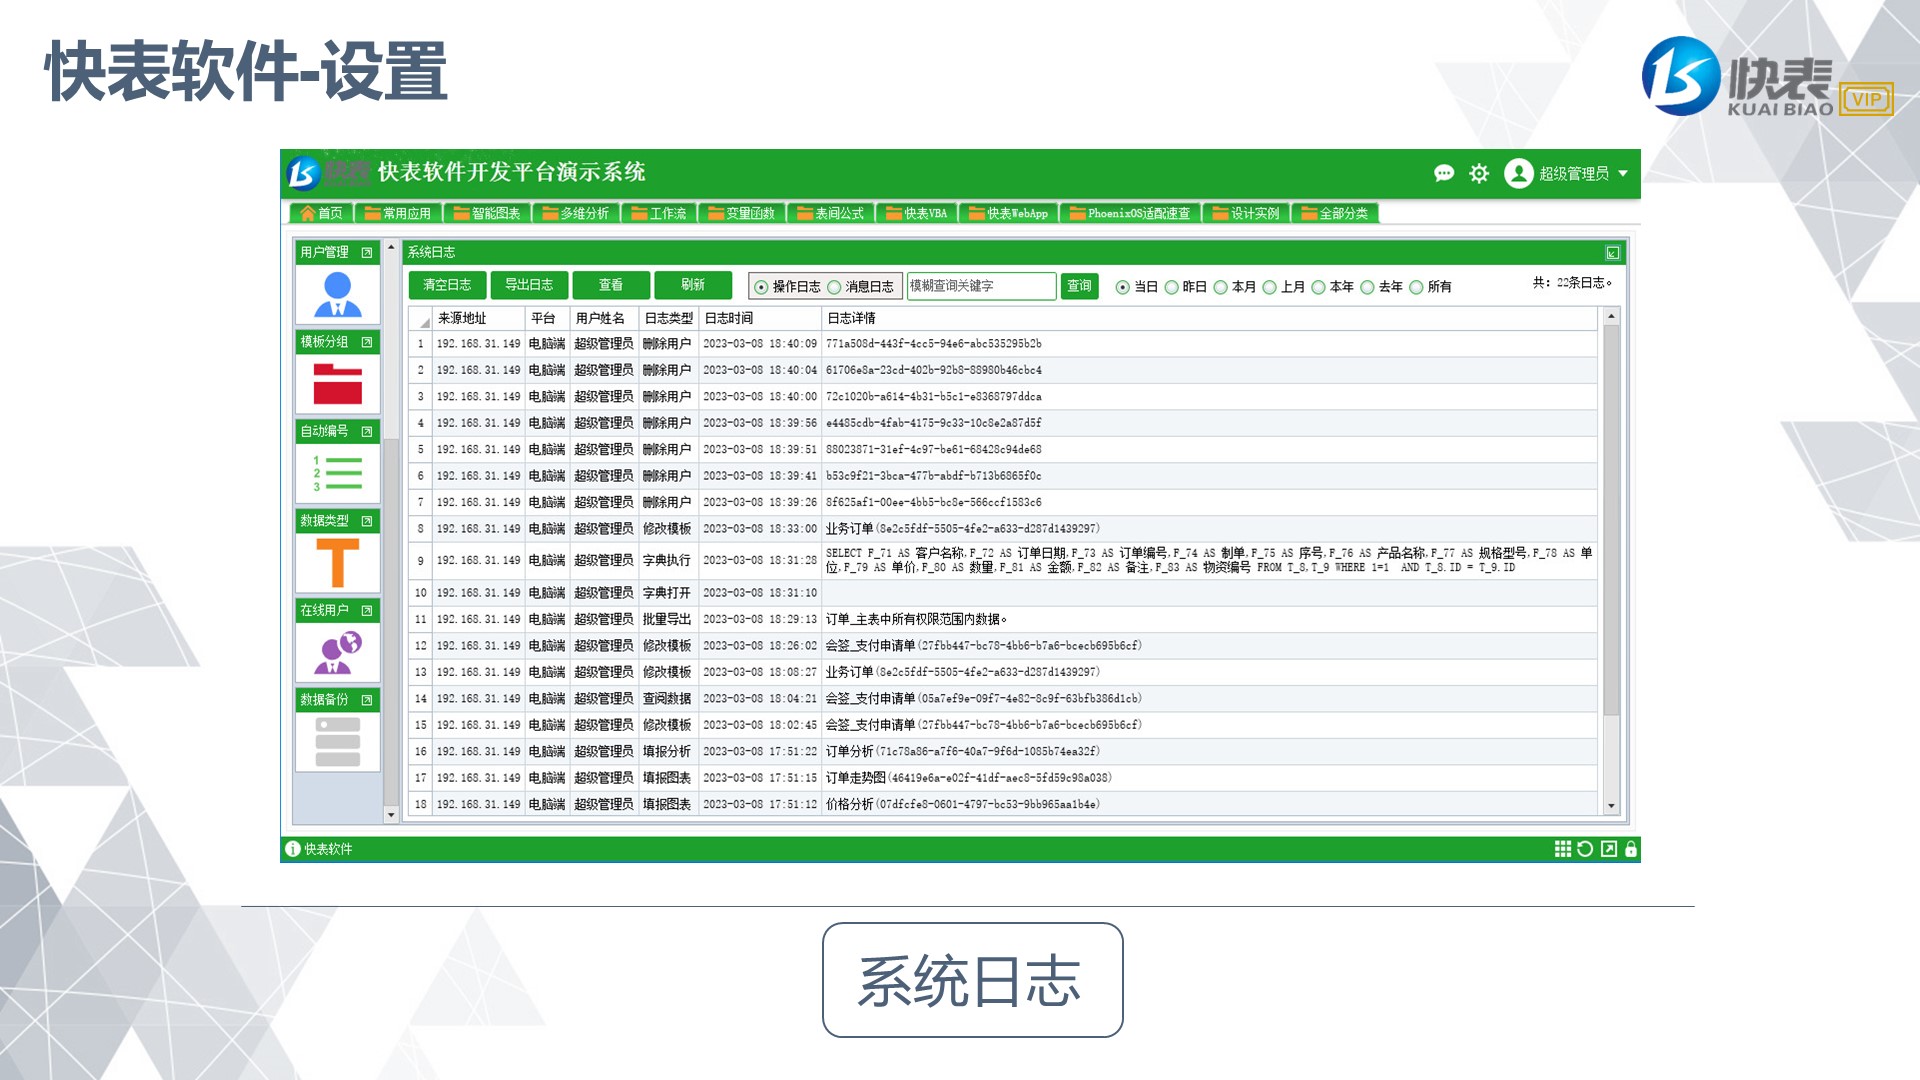
Task: Click the 日志时间 column header
Action: pos(760,318)
